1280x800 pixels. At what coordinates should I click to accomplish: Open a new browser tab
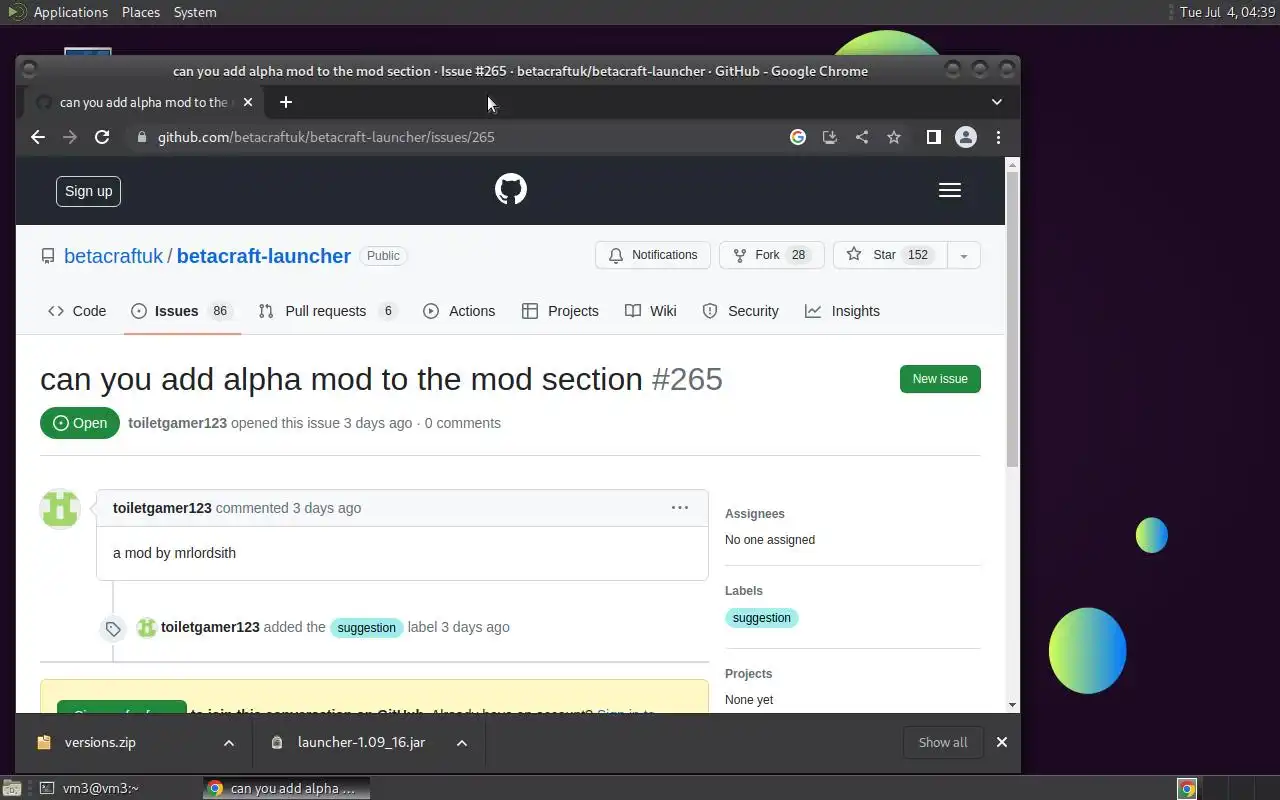click(286, 102)
